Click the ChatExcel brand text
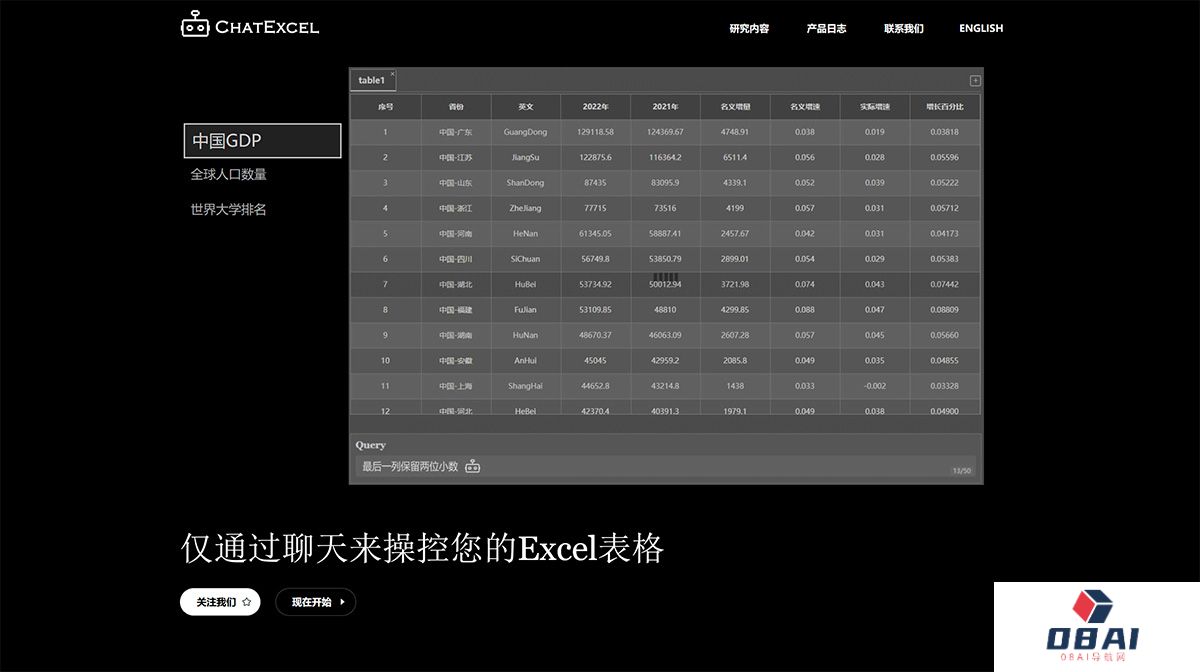 coord(267,27)
